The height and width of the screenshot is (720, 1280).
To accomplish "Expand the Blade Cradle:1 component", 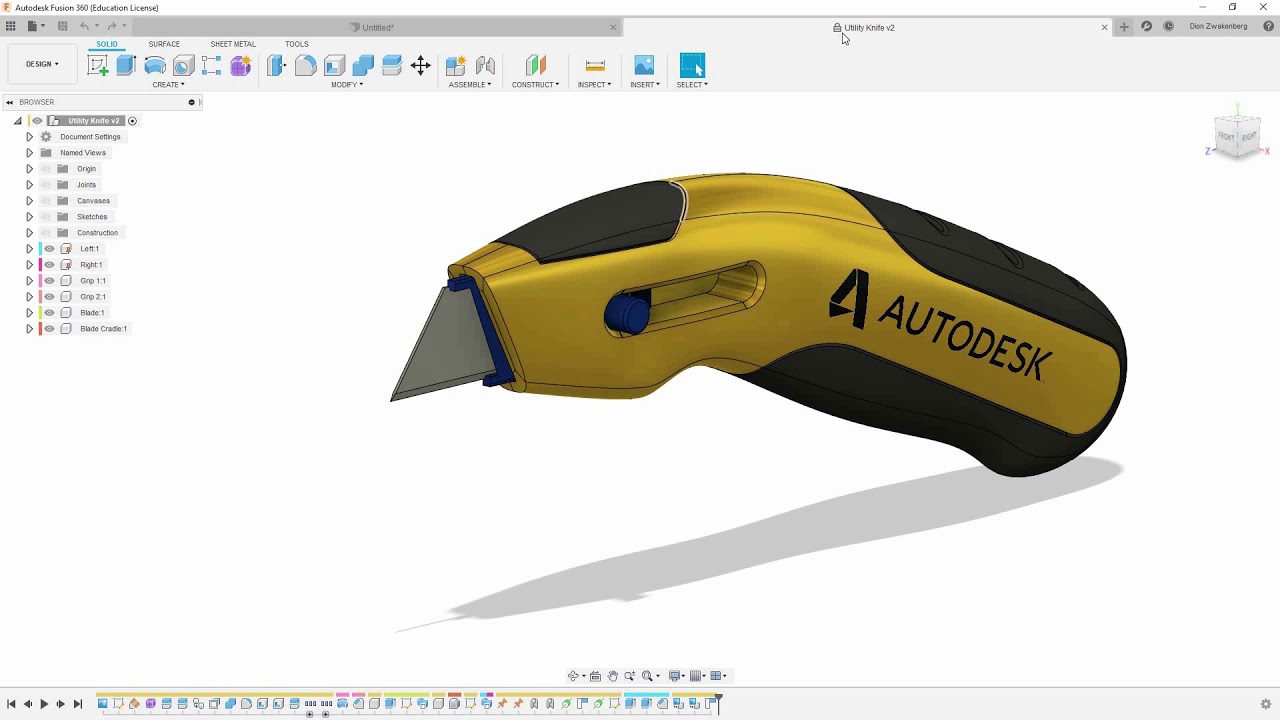I will (29, 329).
